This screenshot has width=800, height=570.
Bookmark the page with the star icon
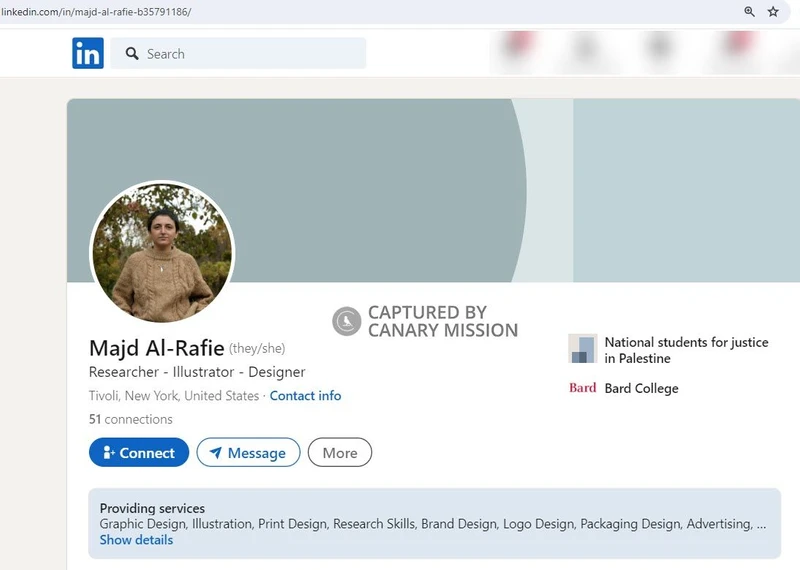(773, 11)
